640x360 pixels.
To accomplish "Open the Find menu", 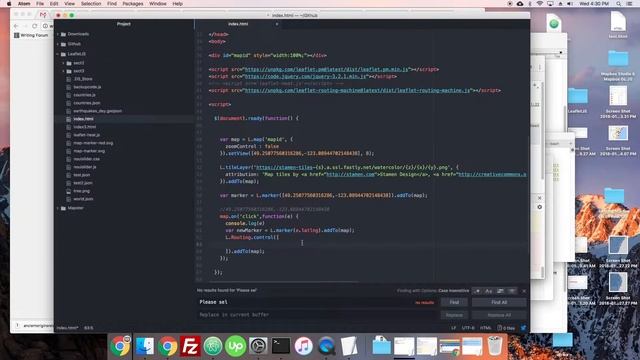I will tap(112, 4).
